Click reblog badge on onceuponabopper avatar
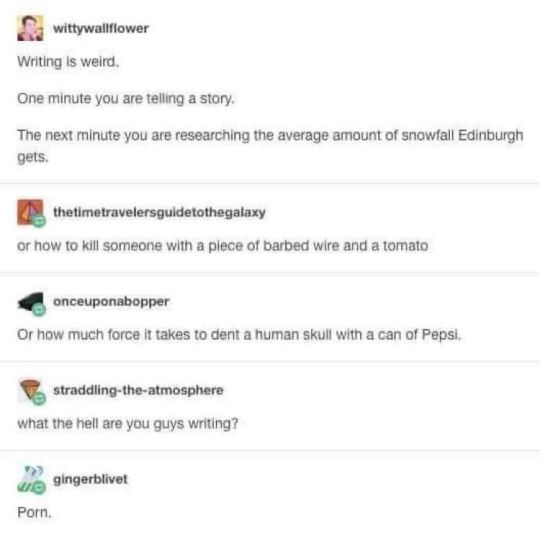540x534 pixels. [x=39, y=310]
